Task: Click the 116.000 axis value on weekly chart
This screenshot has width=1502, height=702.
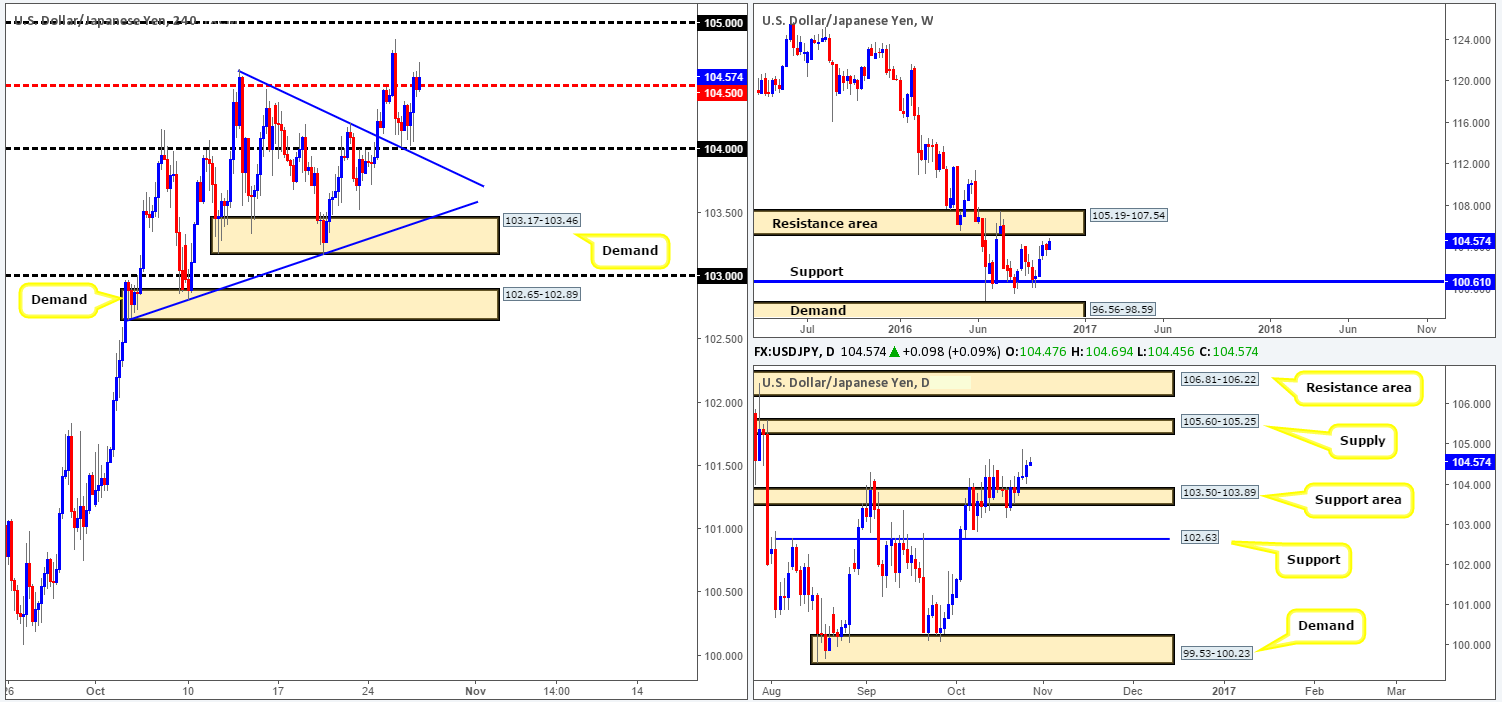Action: click(1470, 123)
